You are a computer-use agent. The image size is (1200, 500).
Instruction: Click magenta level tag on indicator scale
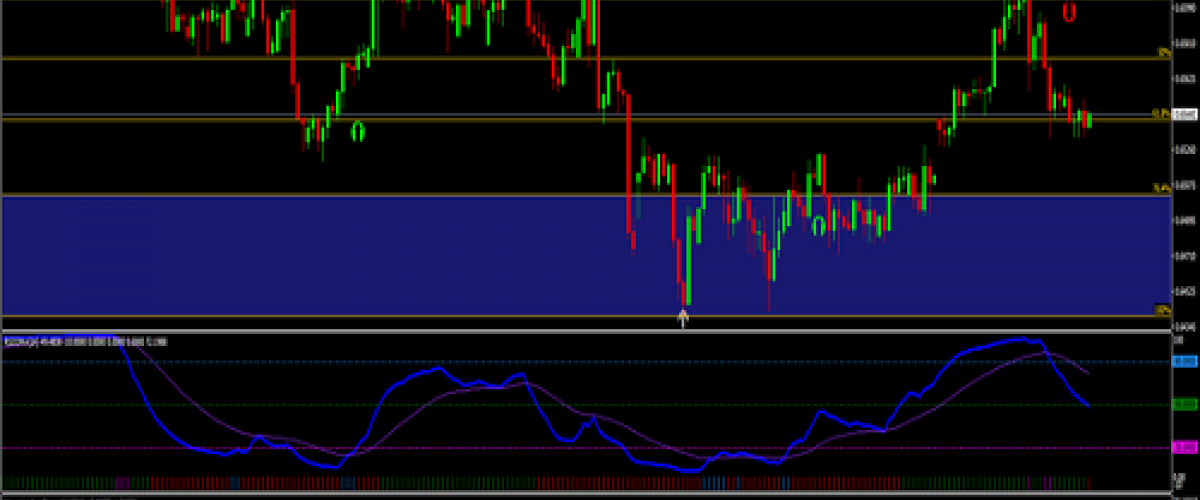[1185, 448]
